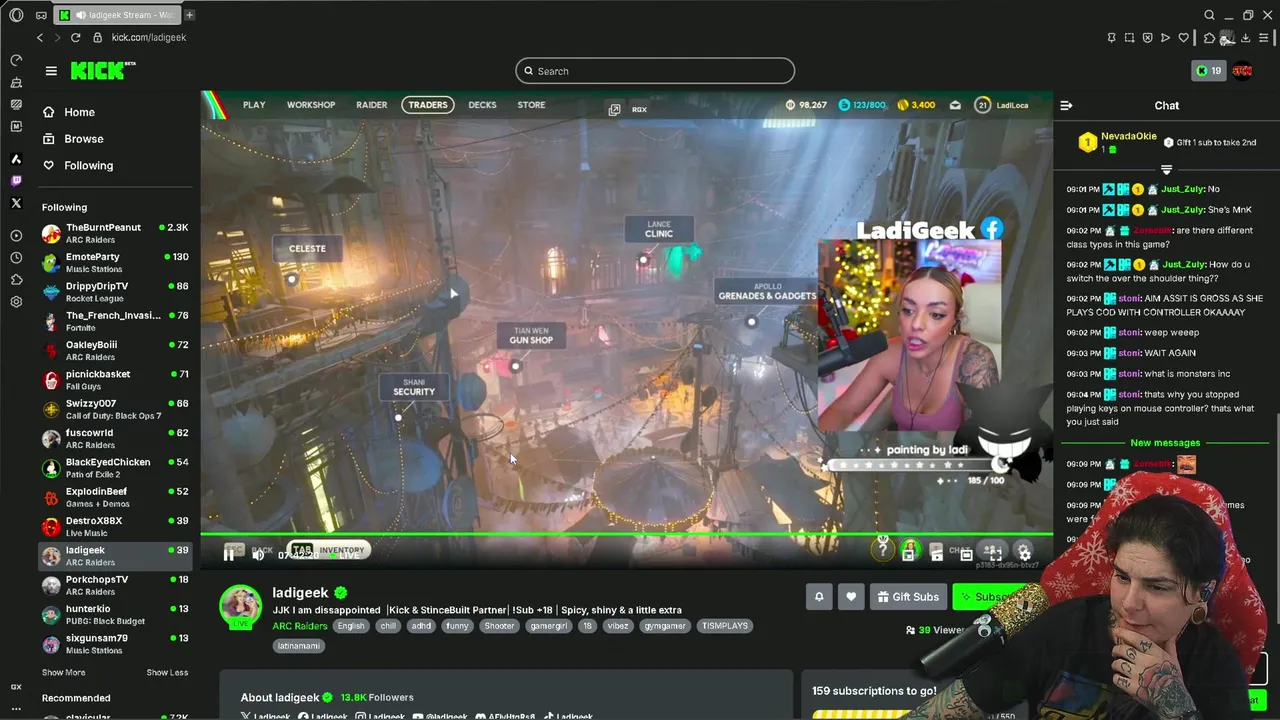Reload the kick.com page
Image resolution: width=1280 pixels, height=720 pixels.
(x=75, y=37)
